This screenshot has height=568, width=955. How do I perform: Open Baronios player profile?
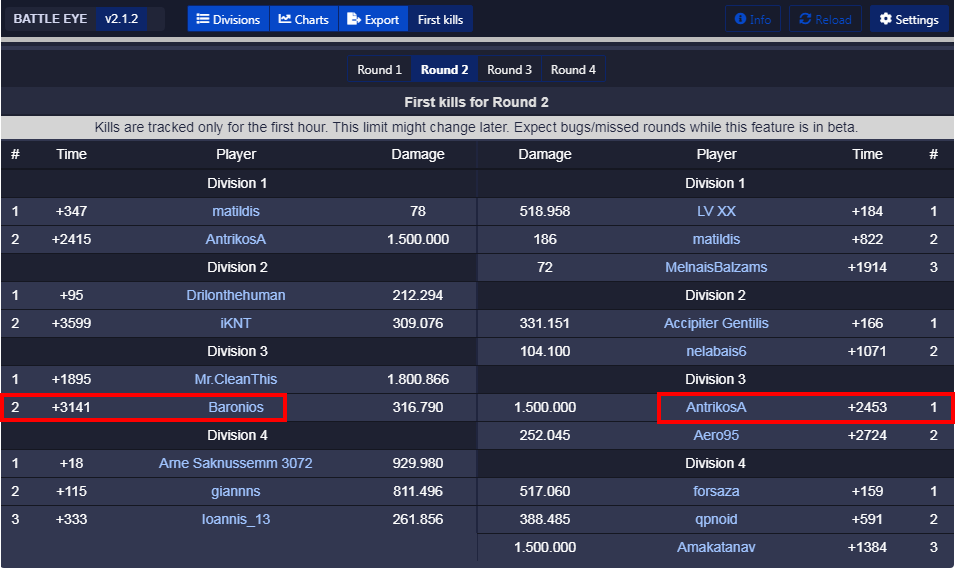[236, 407]
